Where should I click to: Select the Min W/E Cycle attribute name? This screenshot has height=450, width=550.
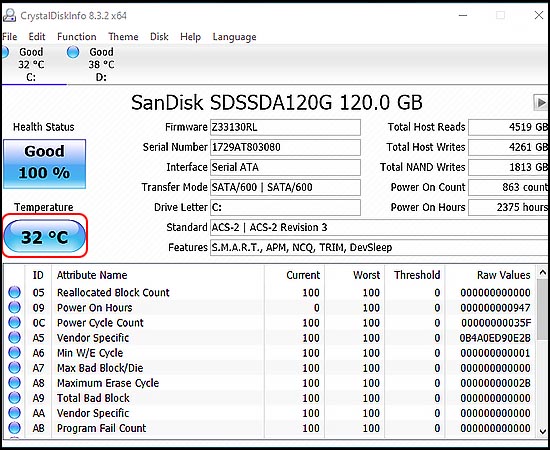[90, 353]
